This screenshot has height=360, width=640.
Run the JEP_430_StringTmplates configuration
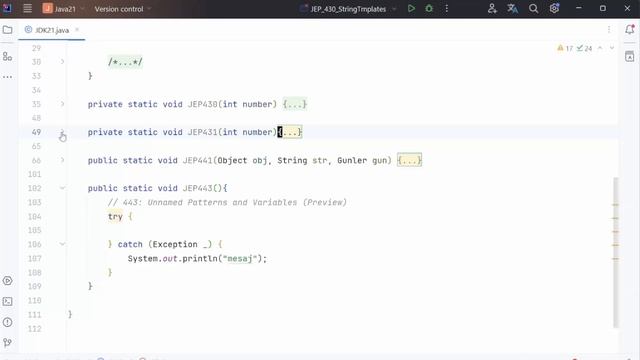click(x=411, y=8)
